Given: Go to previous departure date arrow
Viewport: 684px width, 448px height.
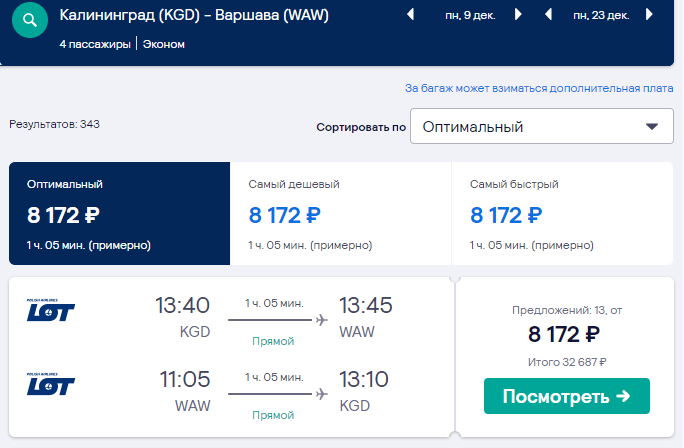Looking at the screenshot, I should click(410, 15).
